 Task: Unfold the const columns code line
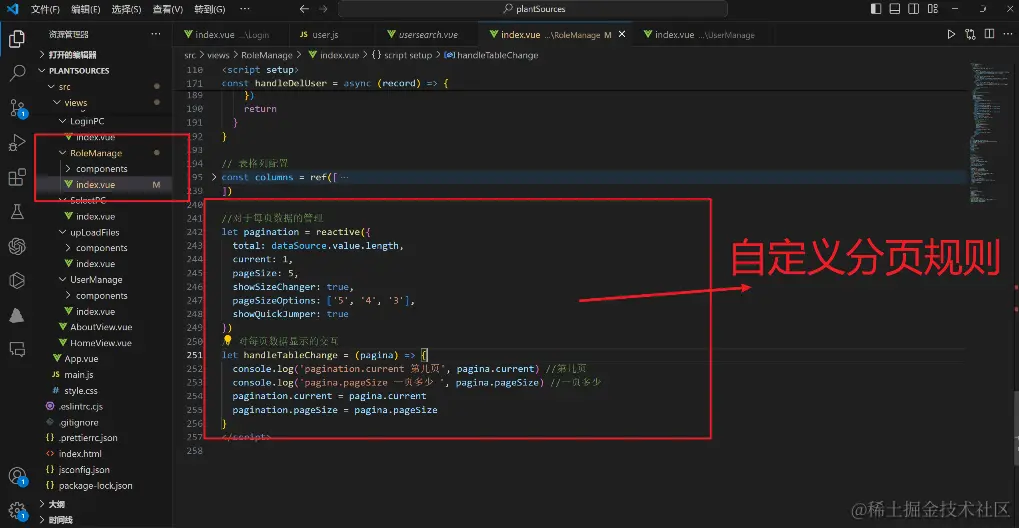[214, 177]
